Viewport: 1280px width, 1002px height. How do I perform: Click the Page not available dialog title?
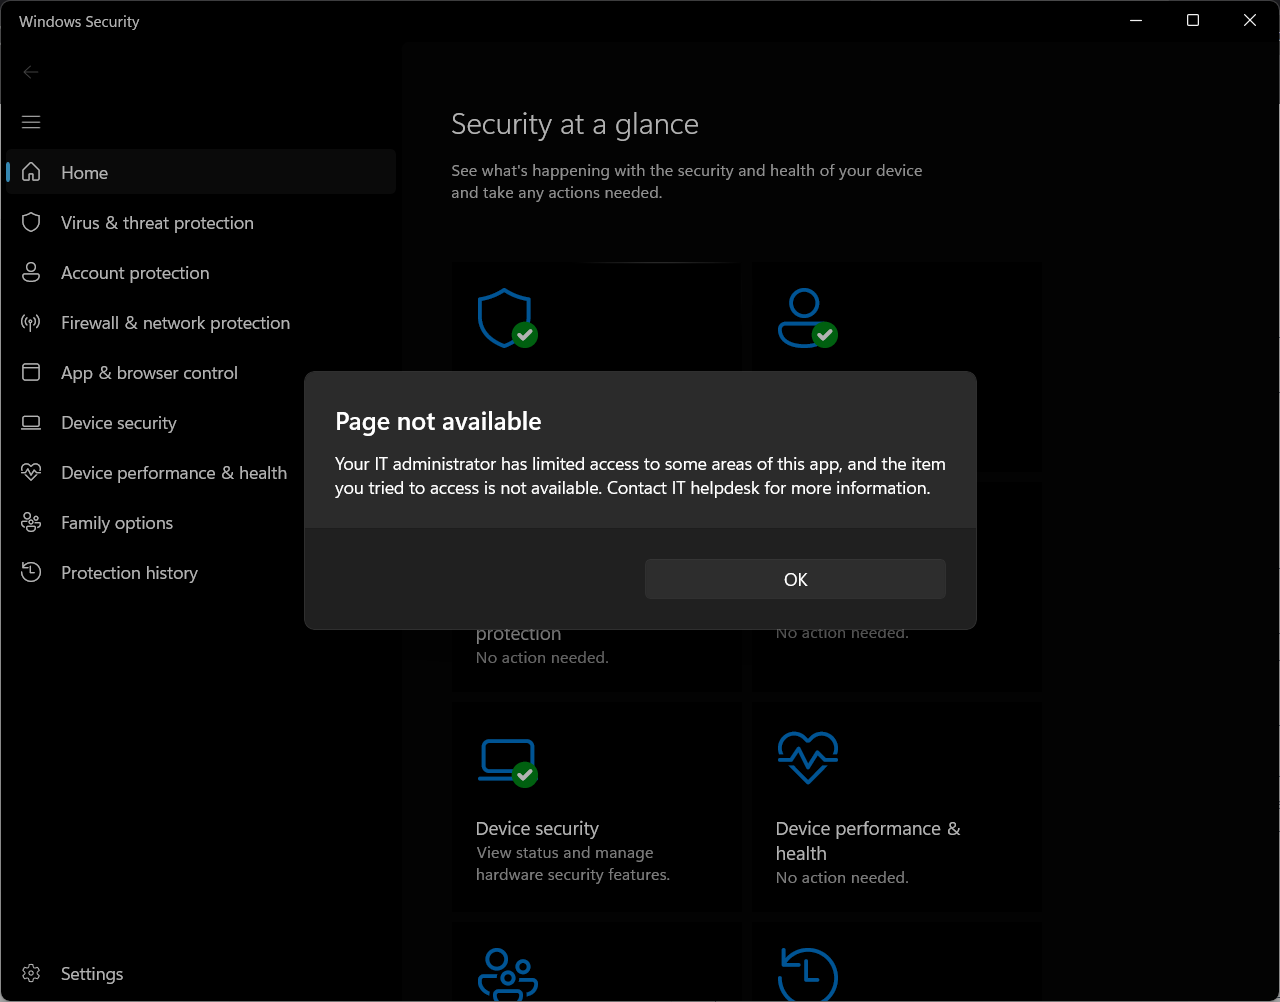click(x=438, y=421)
